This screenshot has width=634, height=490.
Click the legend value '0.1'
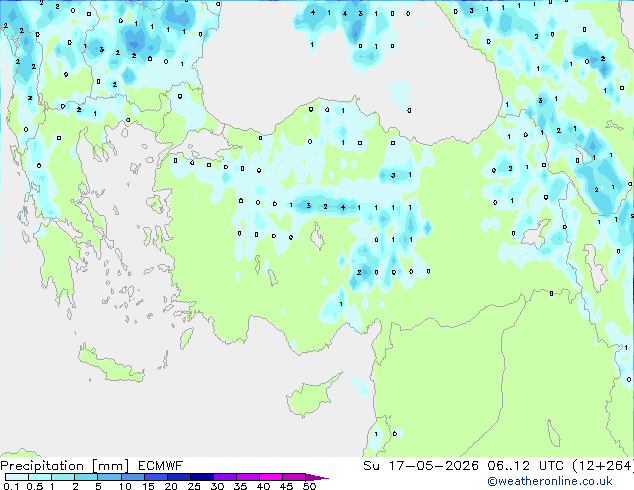11,486
